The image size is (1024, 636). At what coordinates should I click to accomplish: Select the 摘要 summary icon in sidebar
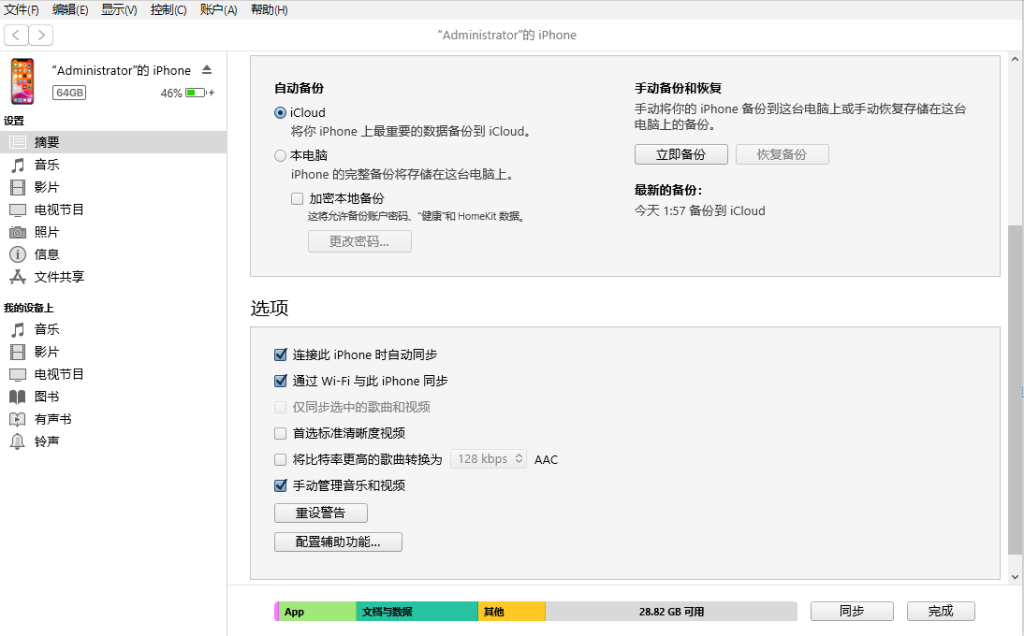click(18, 142)
